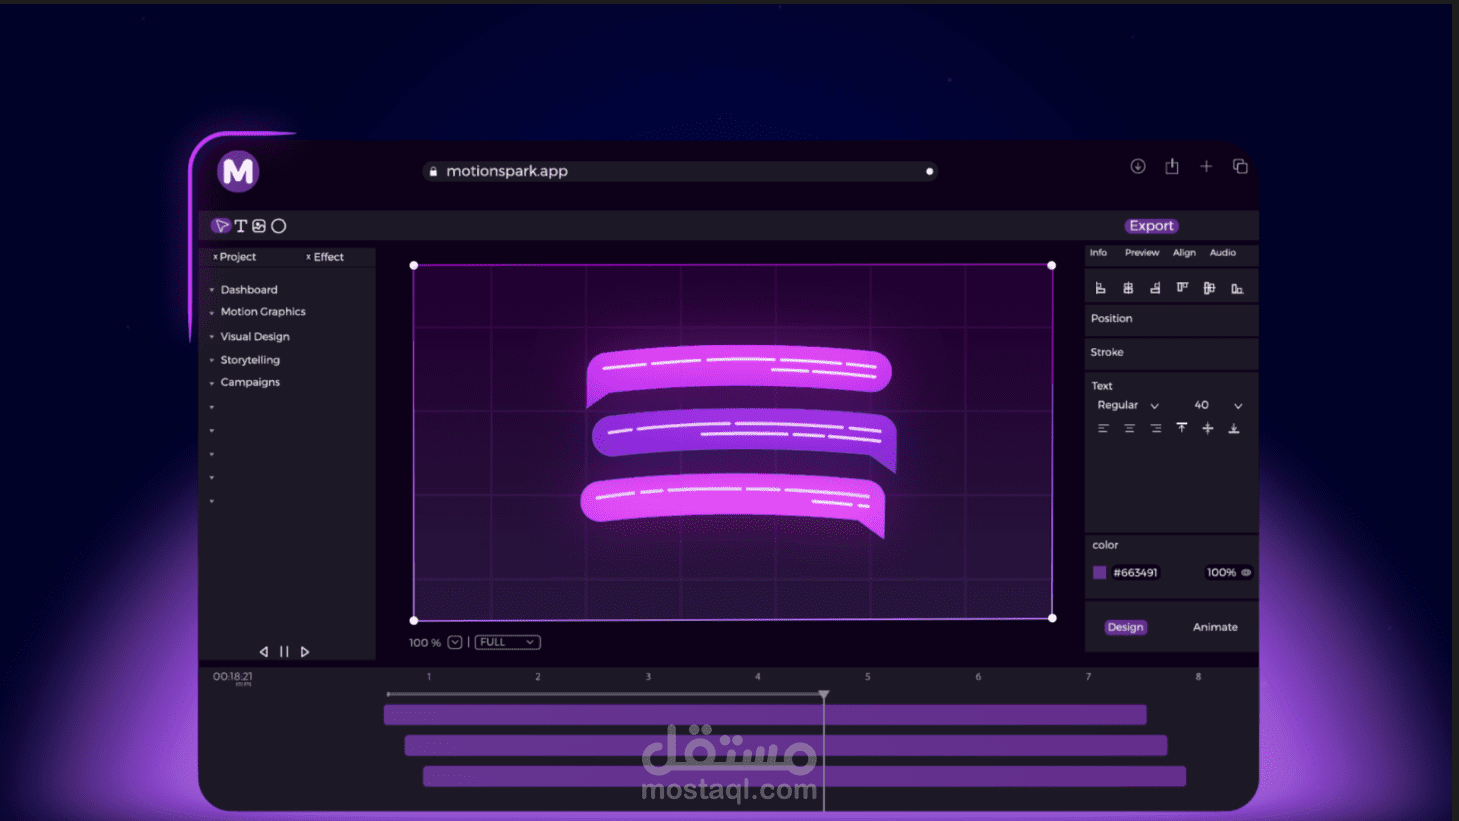Center-align the text paragraph
This screenshot has height=821, width=1459.
tap(1129, 428)
